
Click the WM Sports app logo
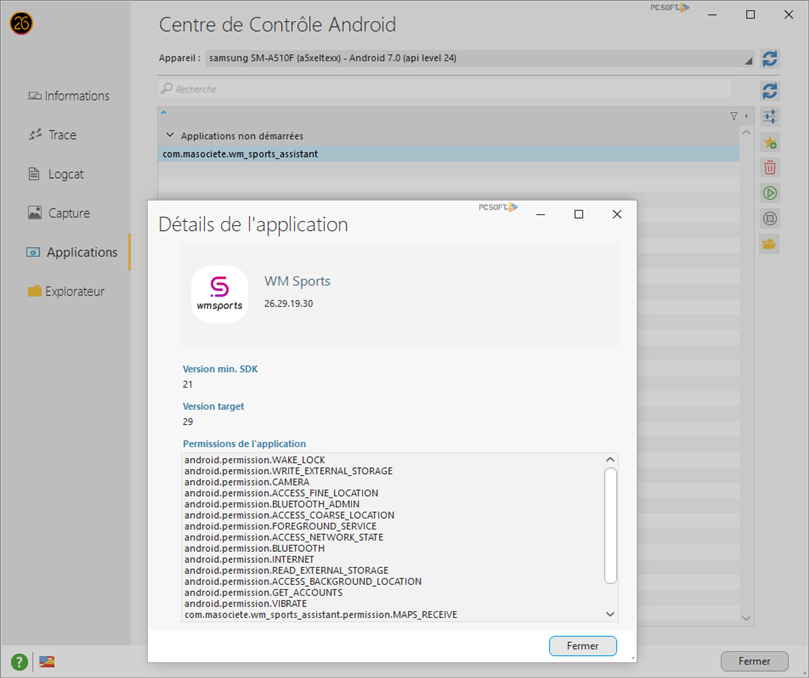(x=219, y=294)
